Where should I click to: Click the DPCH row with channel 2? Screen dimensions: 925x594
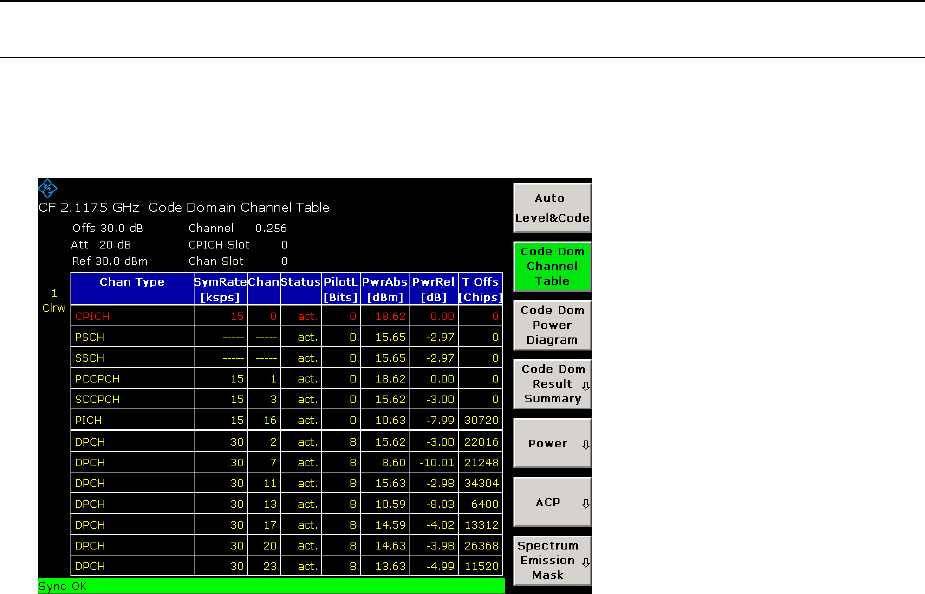coord(287,442)
